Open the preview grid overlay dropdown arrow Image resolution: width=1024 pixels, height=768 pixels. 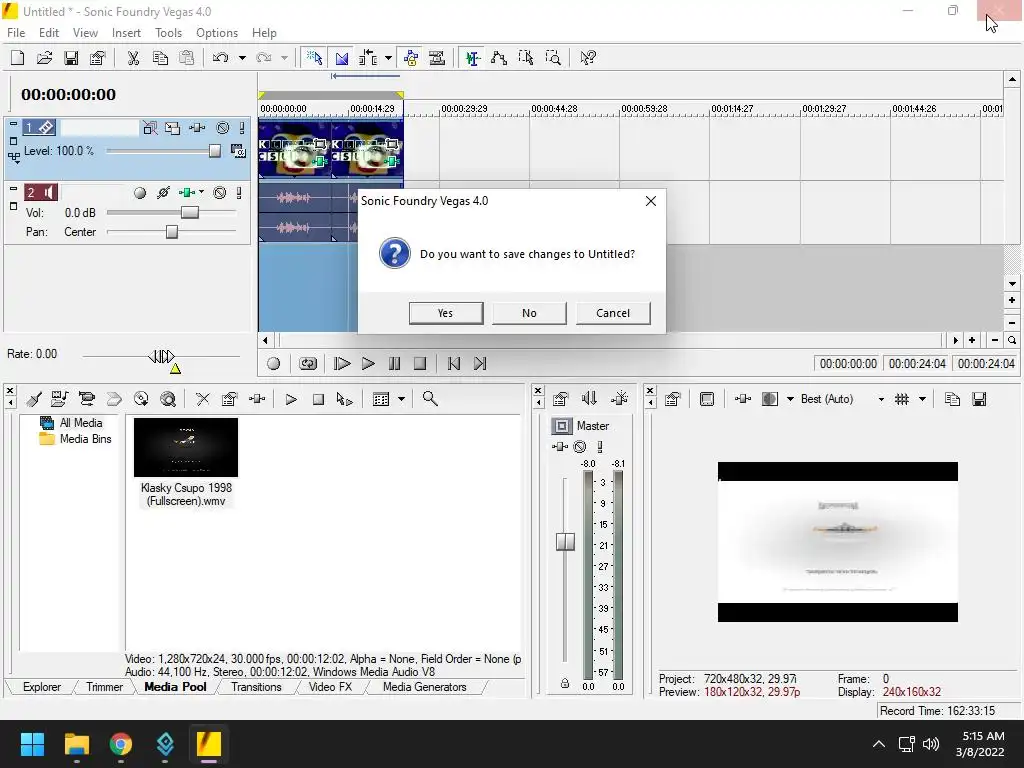[x=922, y=399]
